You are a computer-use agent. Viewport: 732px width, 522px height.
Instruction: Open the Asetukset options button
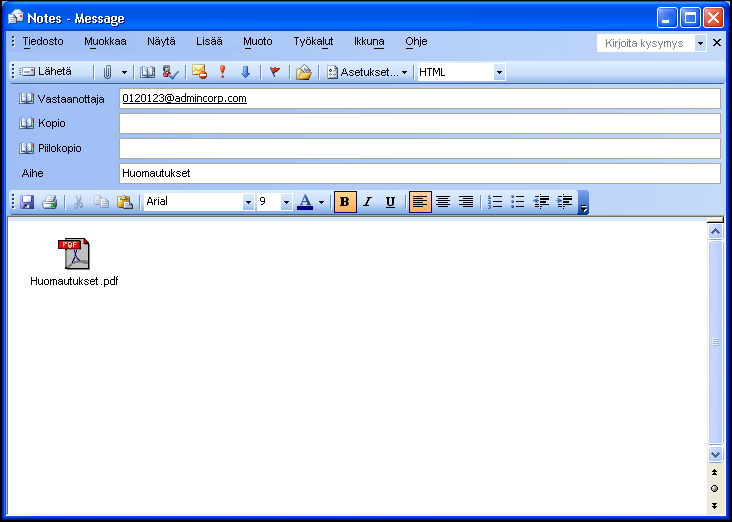363,72
